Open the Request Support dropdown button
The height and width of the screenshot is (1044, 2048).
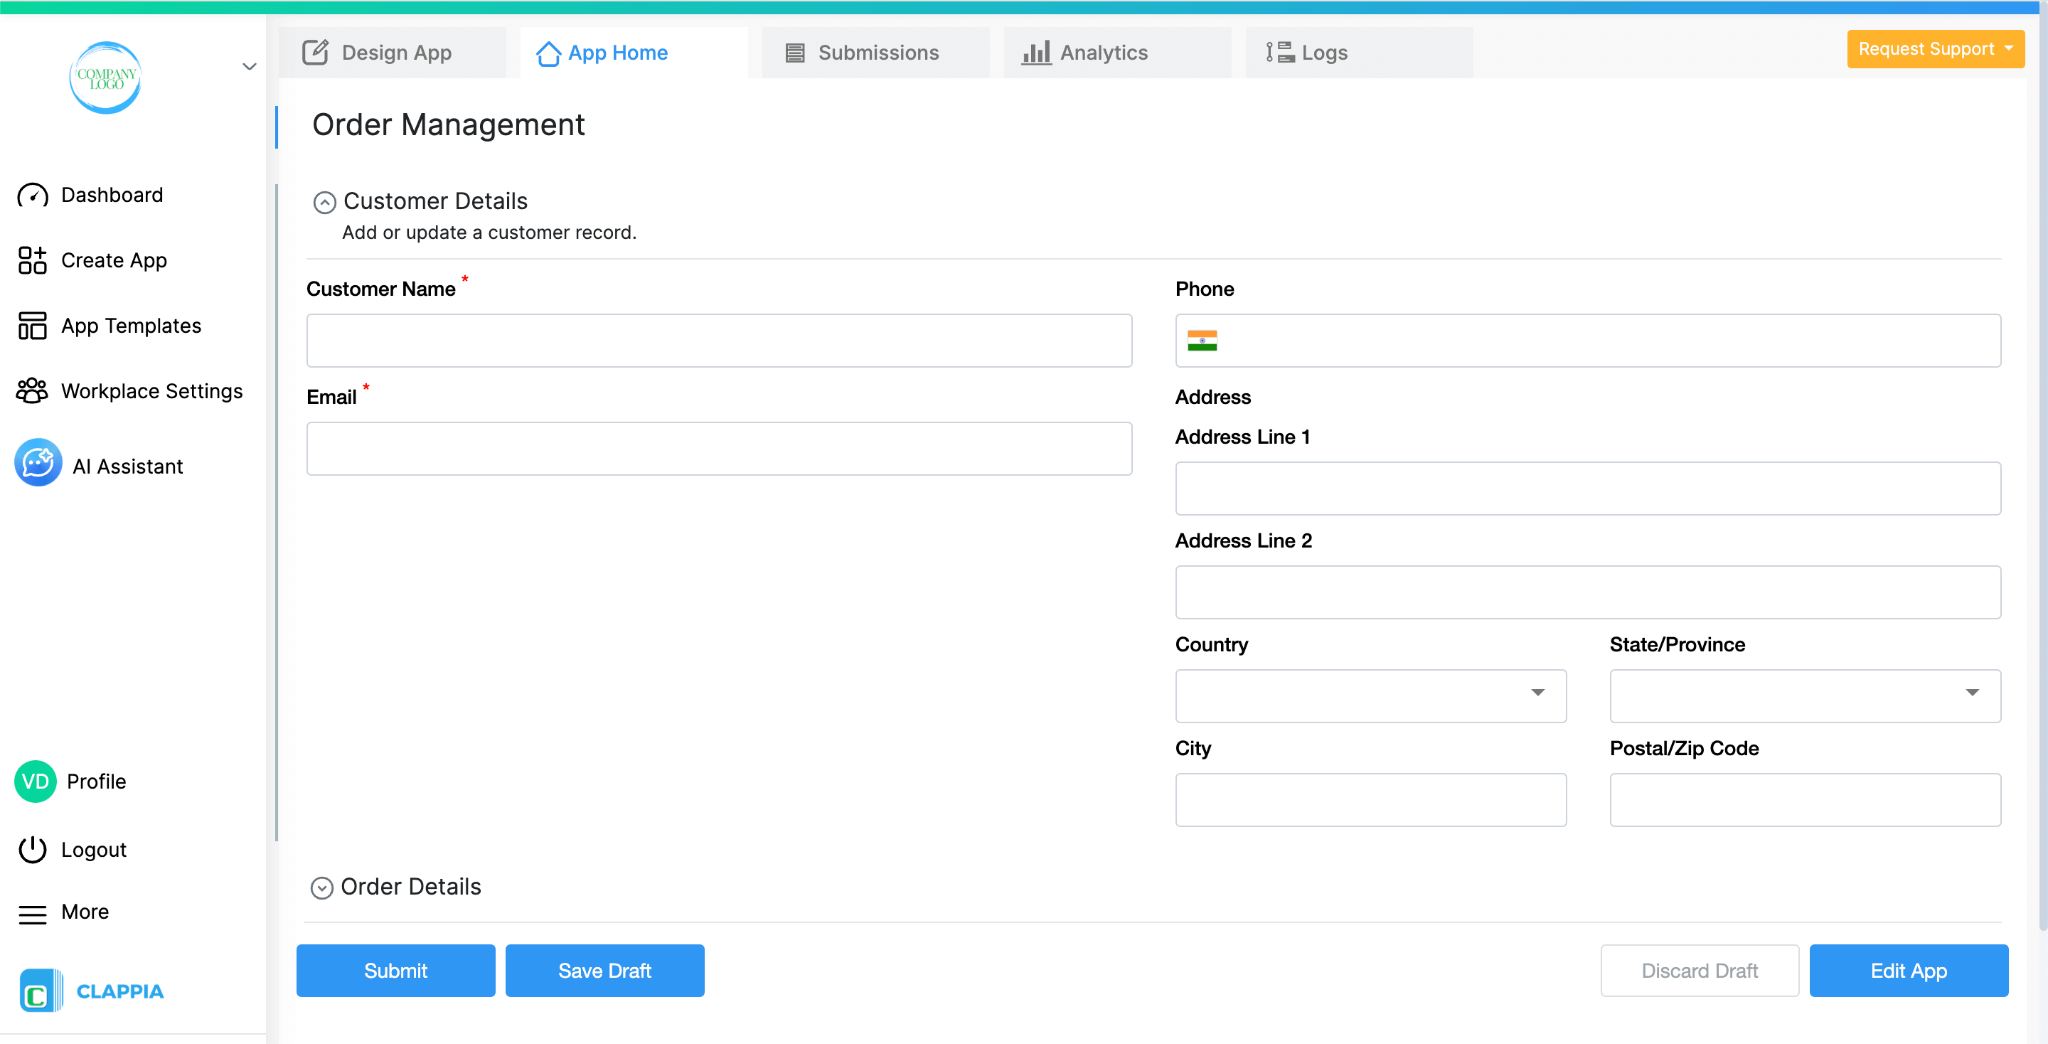pyautogui.click(x=1934, y=48)
